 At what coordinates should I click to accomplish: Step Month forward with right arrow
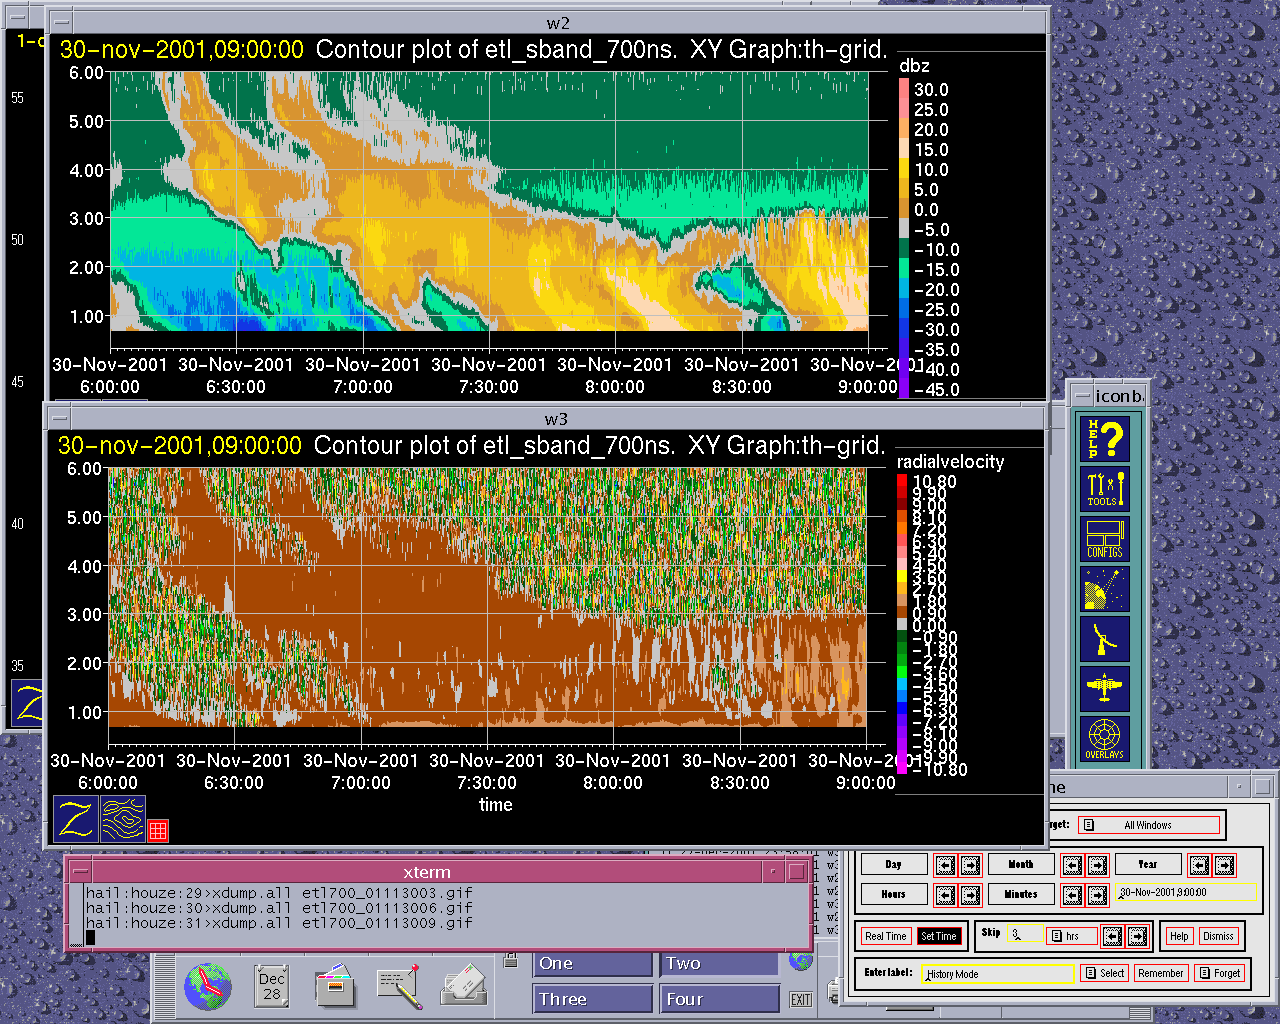pyautogui.click(x=1097, y=865)
